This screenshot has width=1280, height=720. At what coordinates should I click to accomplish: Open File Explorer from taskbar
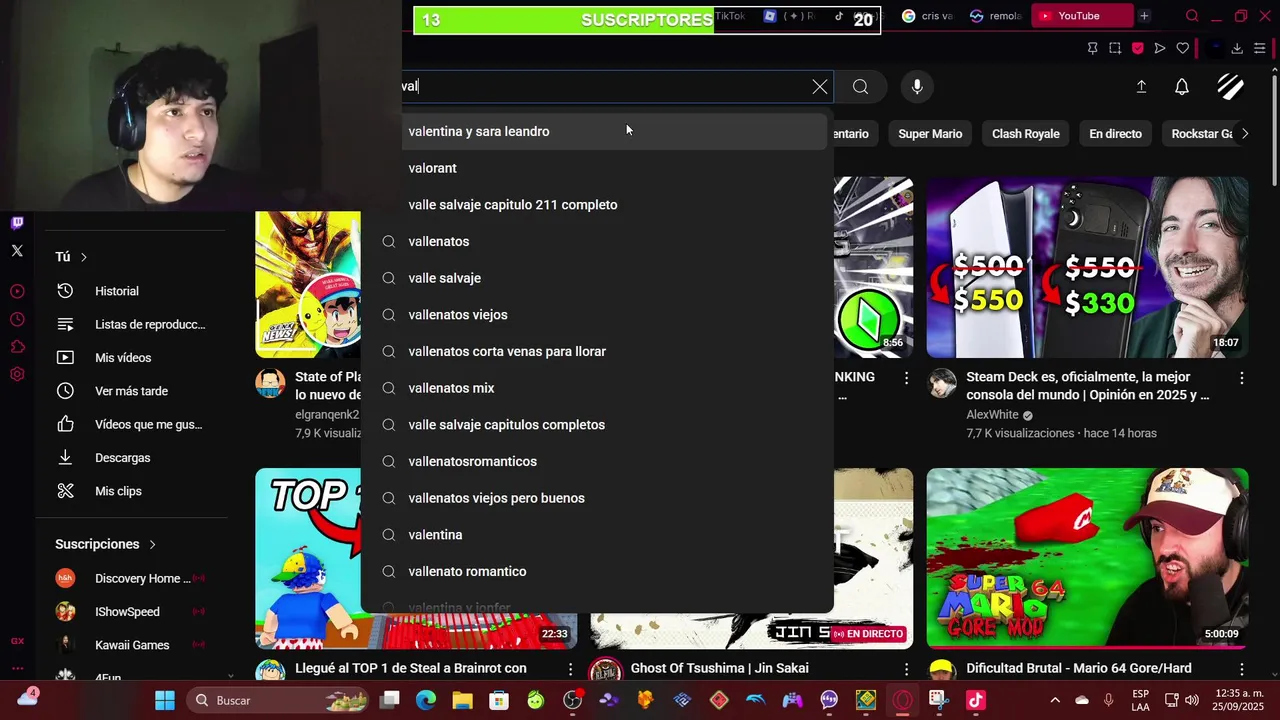click(x=462, y=700)
